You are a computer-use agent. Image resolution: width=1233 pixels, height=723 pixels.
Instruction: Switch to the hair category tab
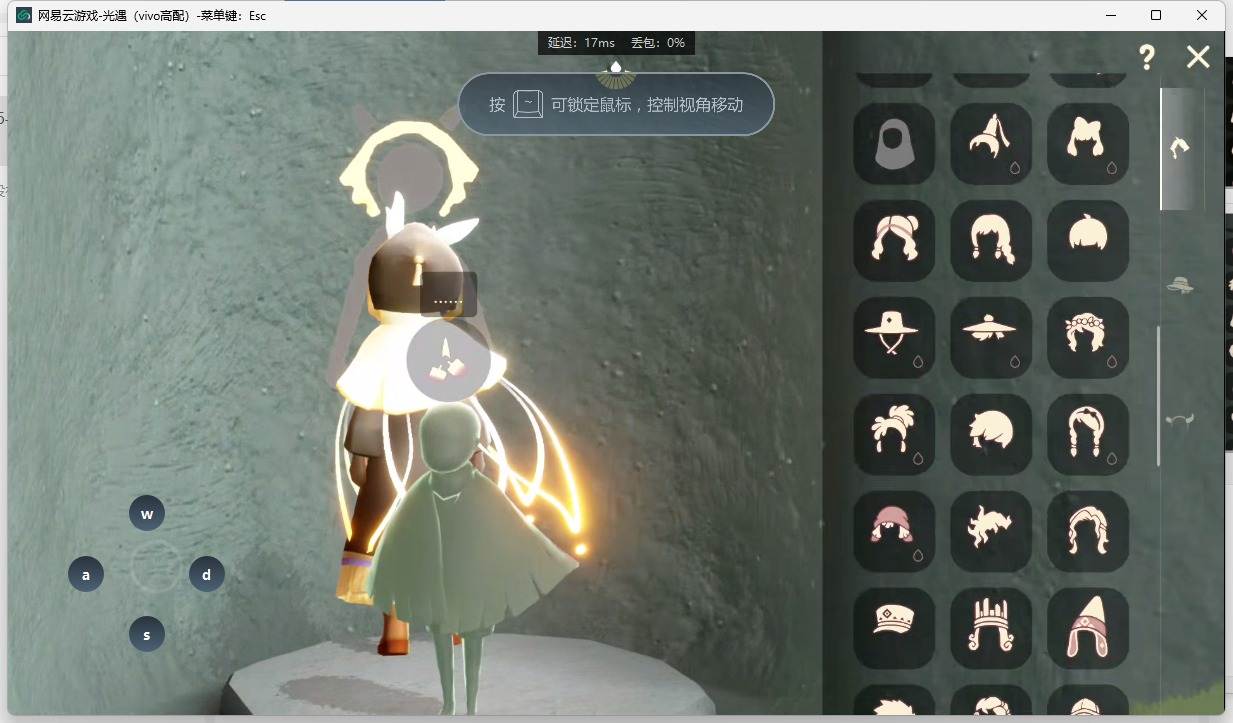(x=1180, y=148)
